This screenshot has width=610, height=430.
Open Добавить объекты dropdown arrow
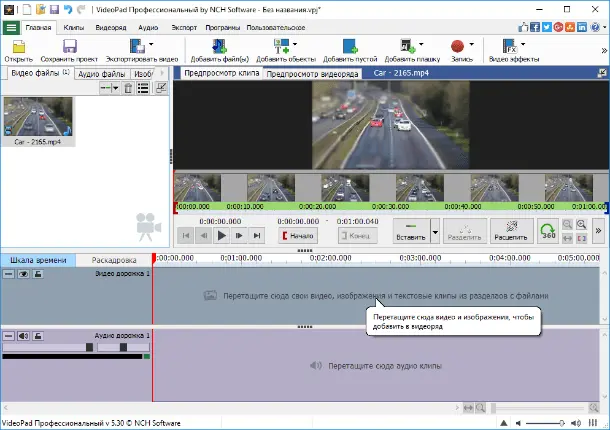[x=295, y=44]
